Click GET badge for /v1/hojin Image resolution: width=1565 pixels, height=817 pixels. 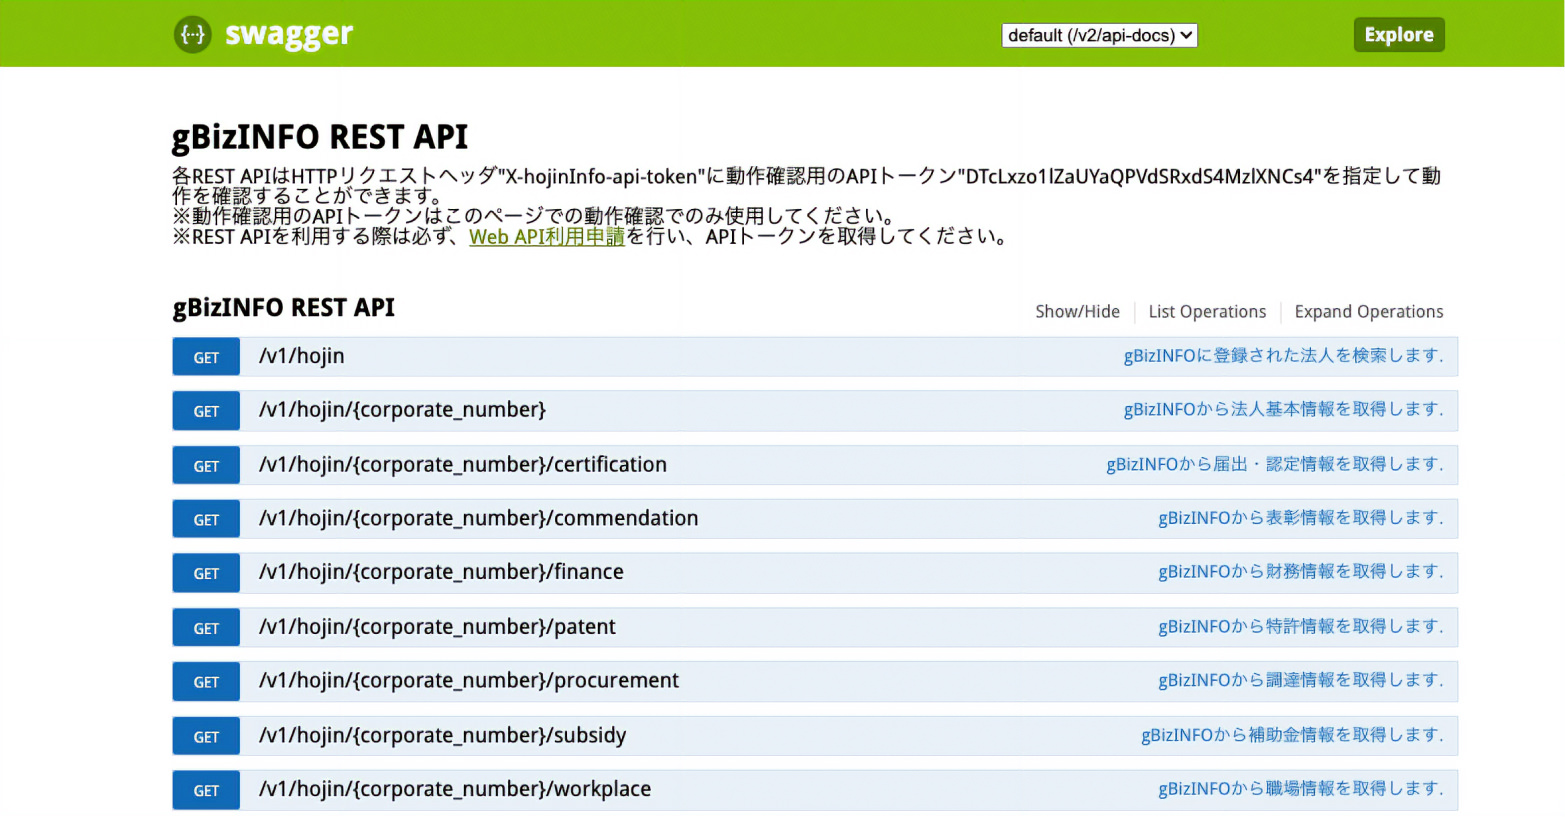(x=206, y=357)
